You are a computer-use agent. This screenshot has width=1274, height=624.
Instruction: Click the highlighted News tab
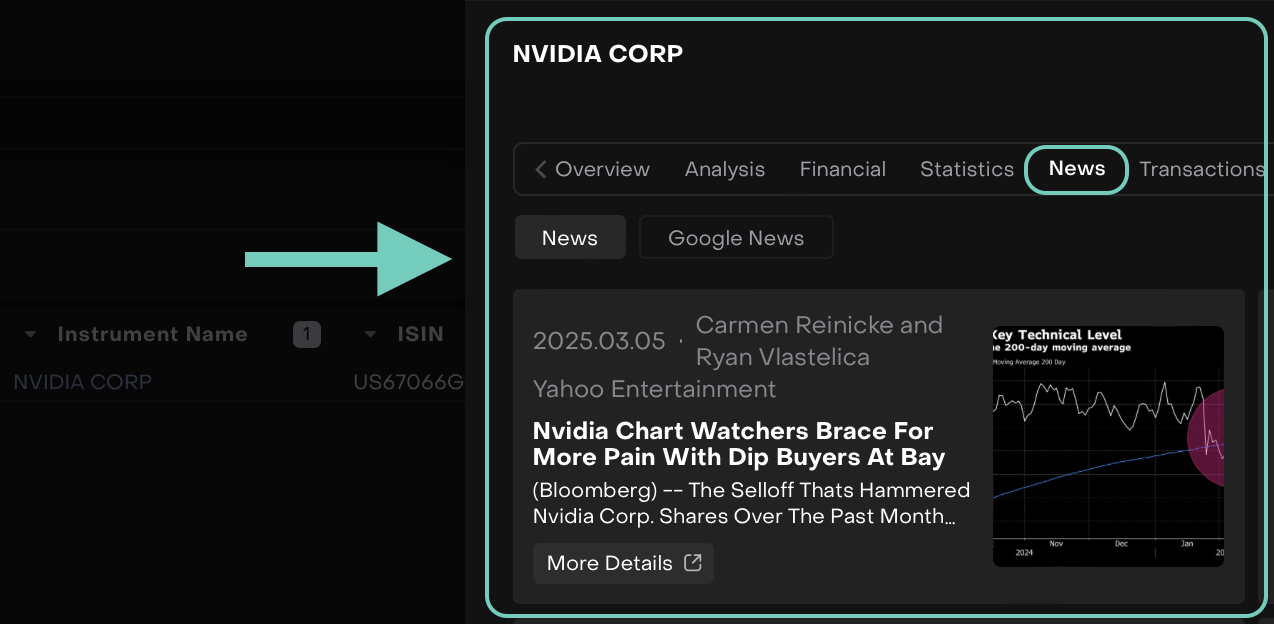1076,169
